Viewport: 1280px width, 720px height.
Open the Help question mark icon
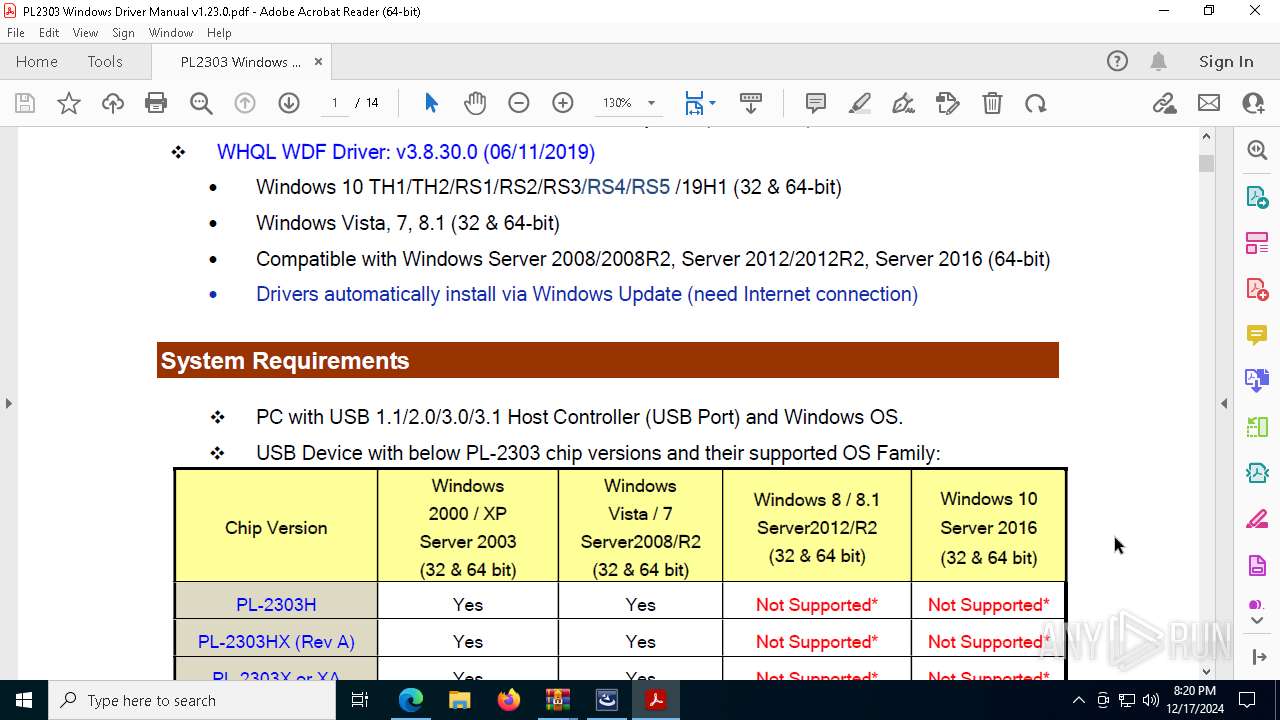point(1117,61)
